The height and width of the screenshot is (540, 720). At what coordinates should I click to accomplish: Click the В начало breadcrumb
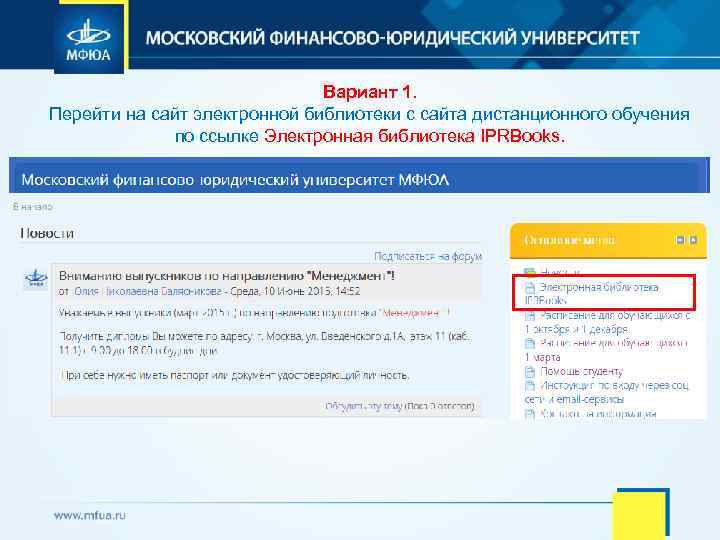click(x=33, y=207)
